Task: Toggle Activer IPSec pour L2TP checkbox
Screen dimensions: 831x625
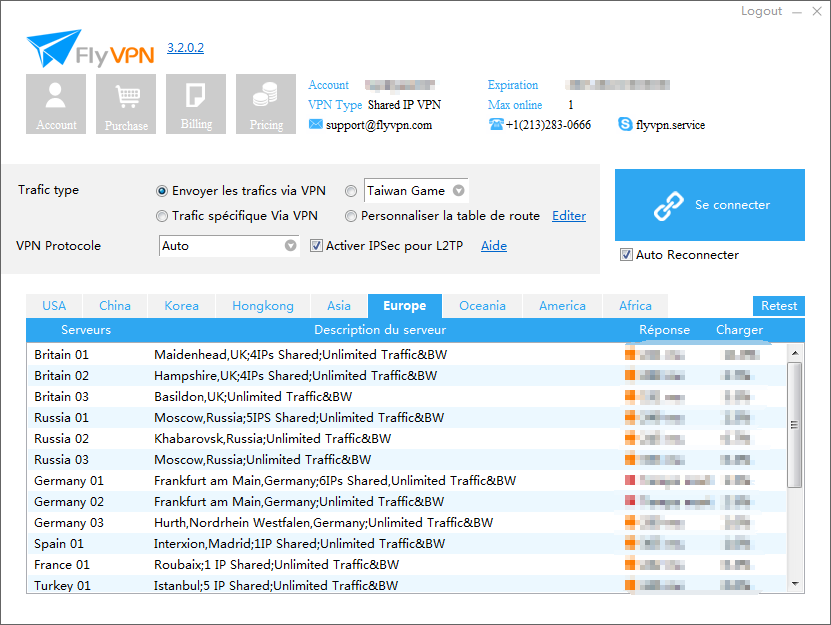Action: 316,245
